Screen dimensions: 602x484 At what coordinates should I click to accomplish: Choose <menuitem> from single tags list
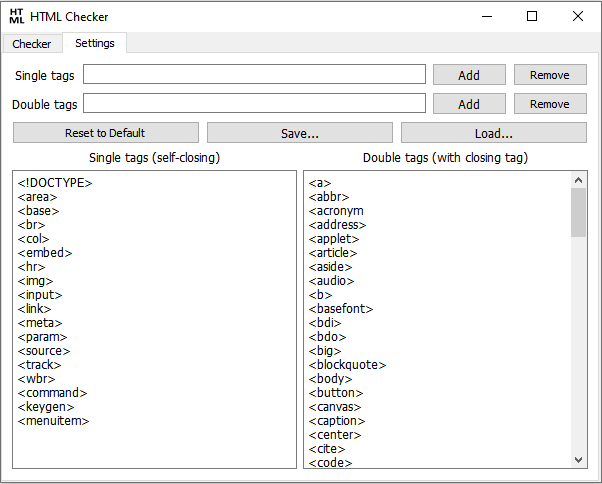[x=53, y=421]
